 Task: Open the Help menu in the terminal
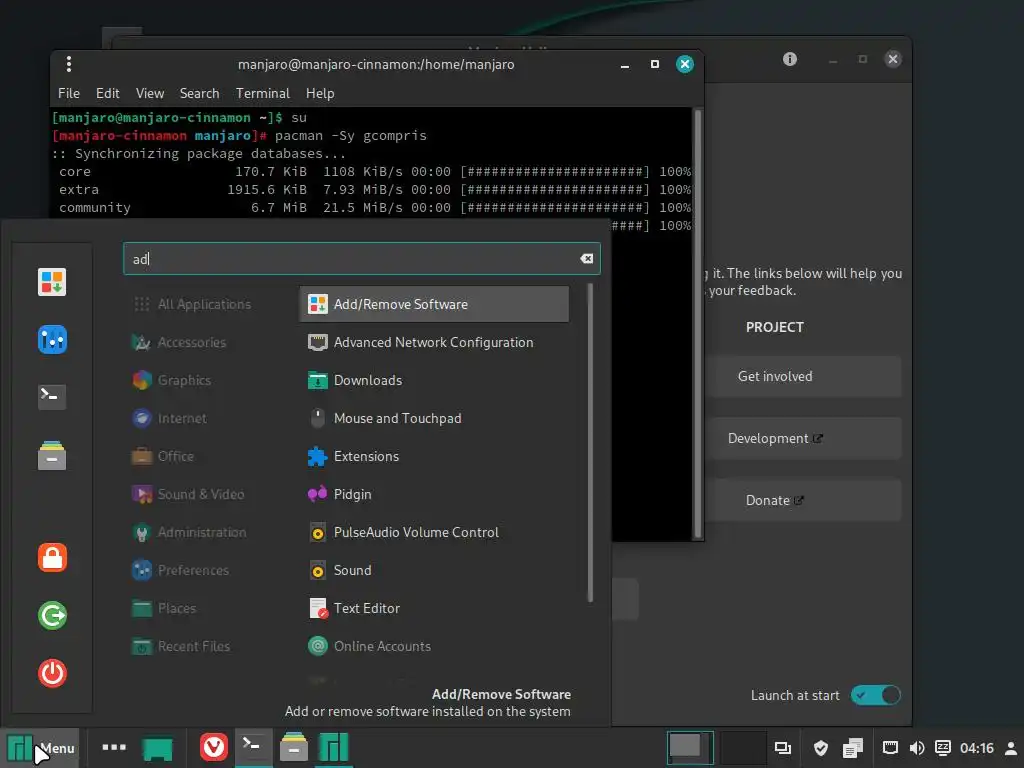(320, 93)
